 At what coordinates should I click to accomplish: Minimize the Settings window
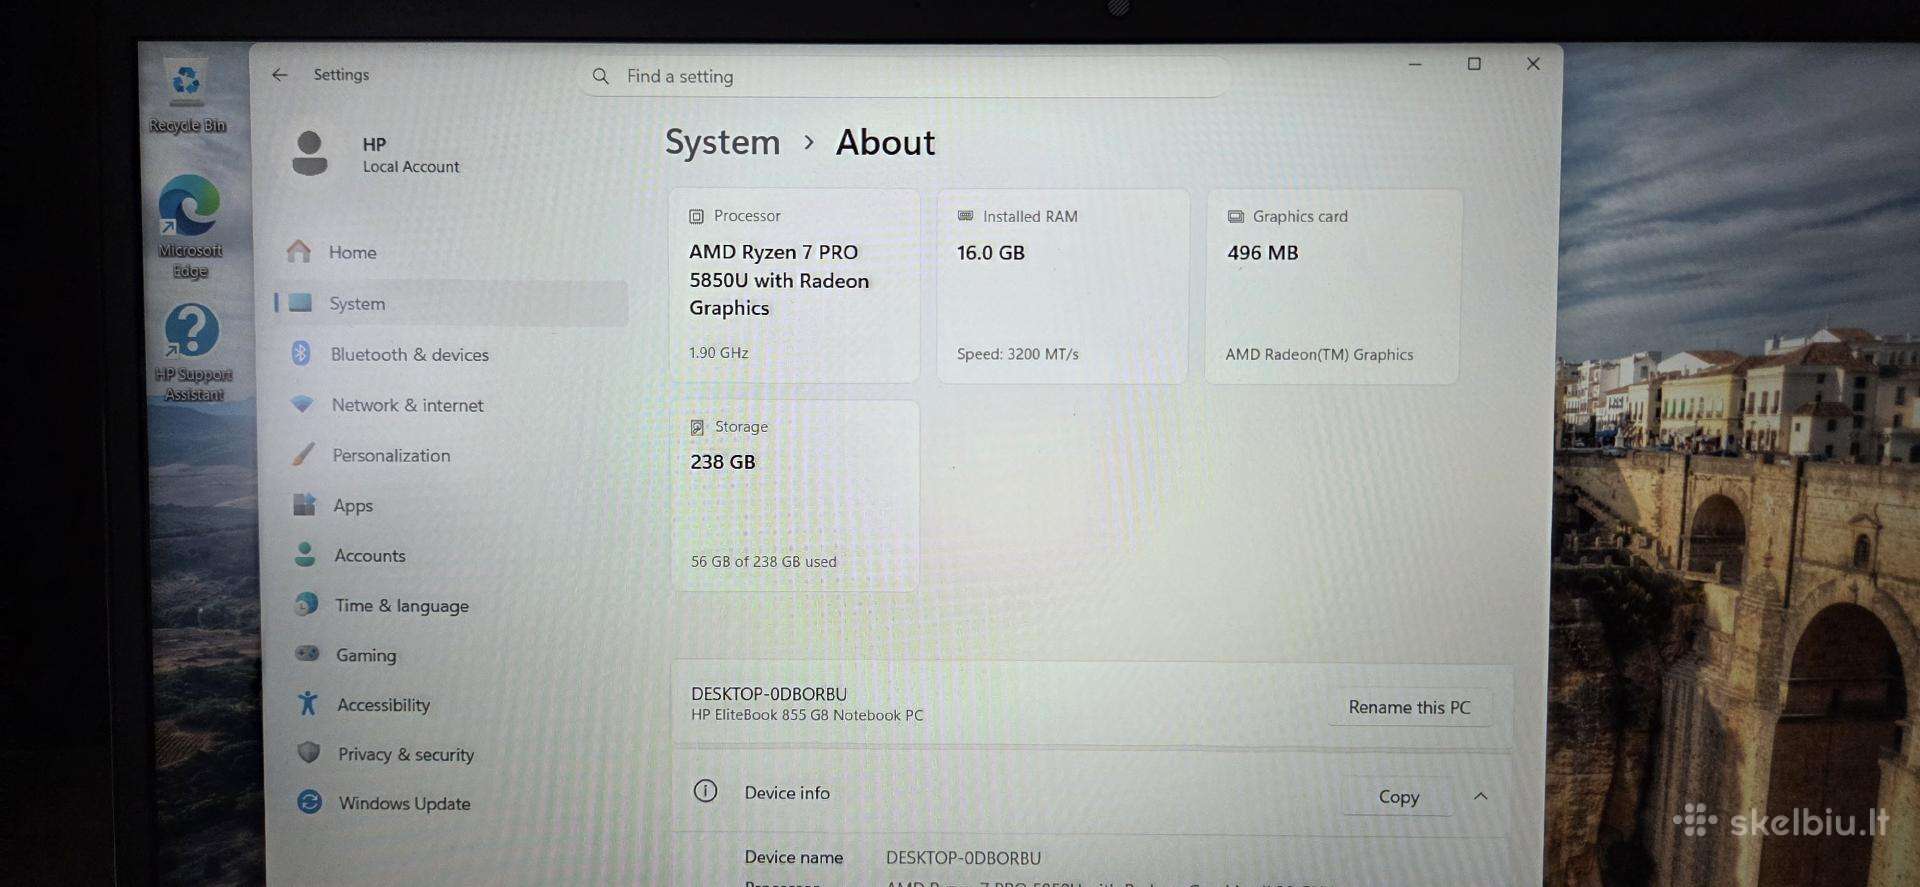tap(1415, 64)
